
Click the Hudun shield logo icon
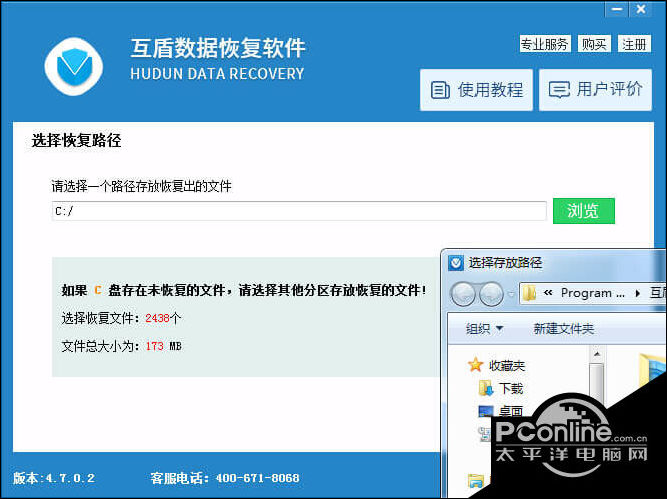click(74, 66)
